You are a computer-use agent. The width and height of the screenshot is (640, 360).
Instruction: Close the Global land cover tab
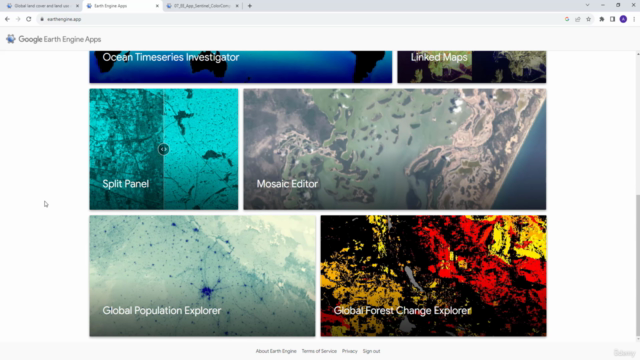[77, 6]
